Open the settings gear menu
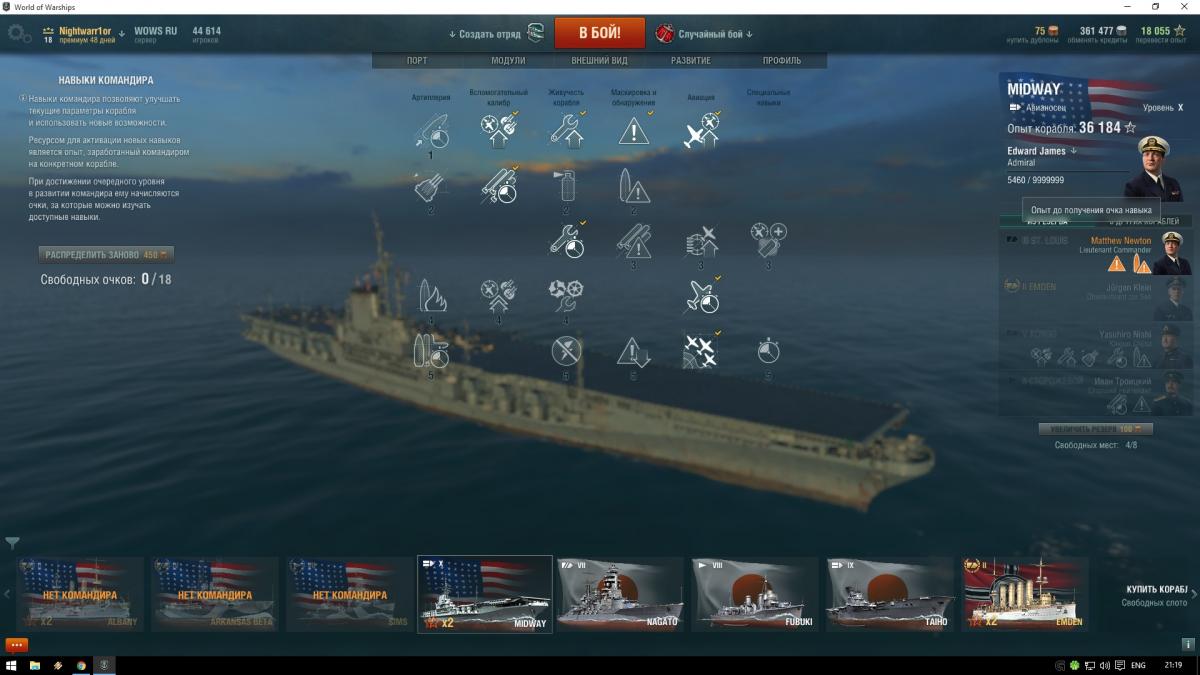The height and width of the screenshot is (675, 1200). pyautogui.click(x=18, y=34)
